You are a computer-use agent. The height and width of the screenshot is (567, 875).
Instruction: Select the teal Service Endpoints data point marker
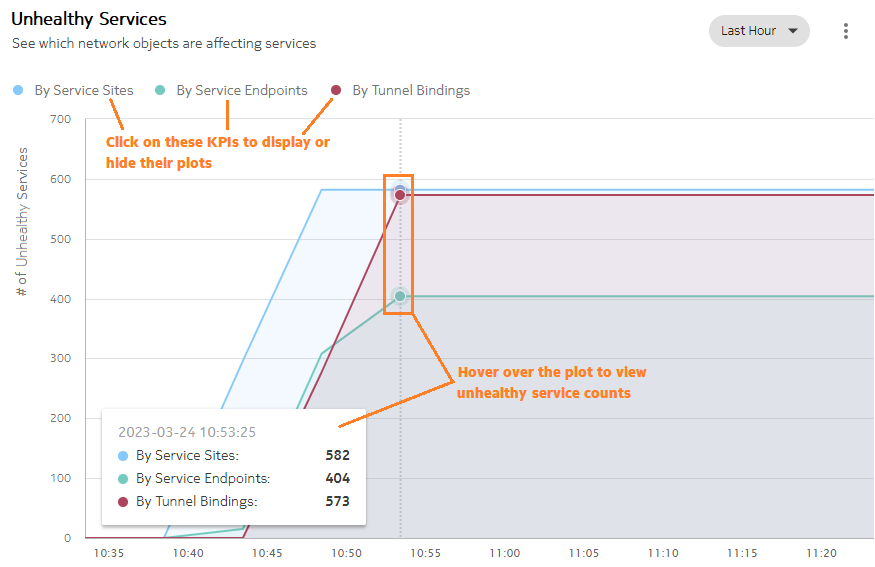pos(400,296)
